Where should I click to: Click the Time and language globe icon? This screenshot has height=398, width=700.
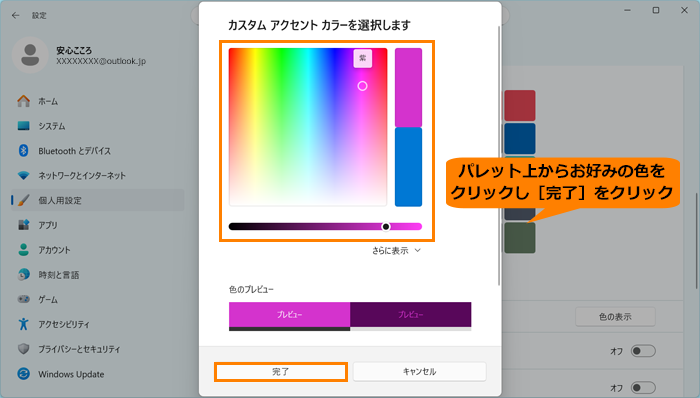click(24, 274)
